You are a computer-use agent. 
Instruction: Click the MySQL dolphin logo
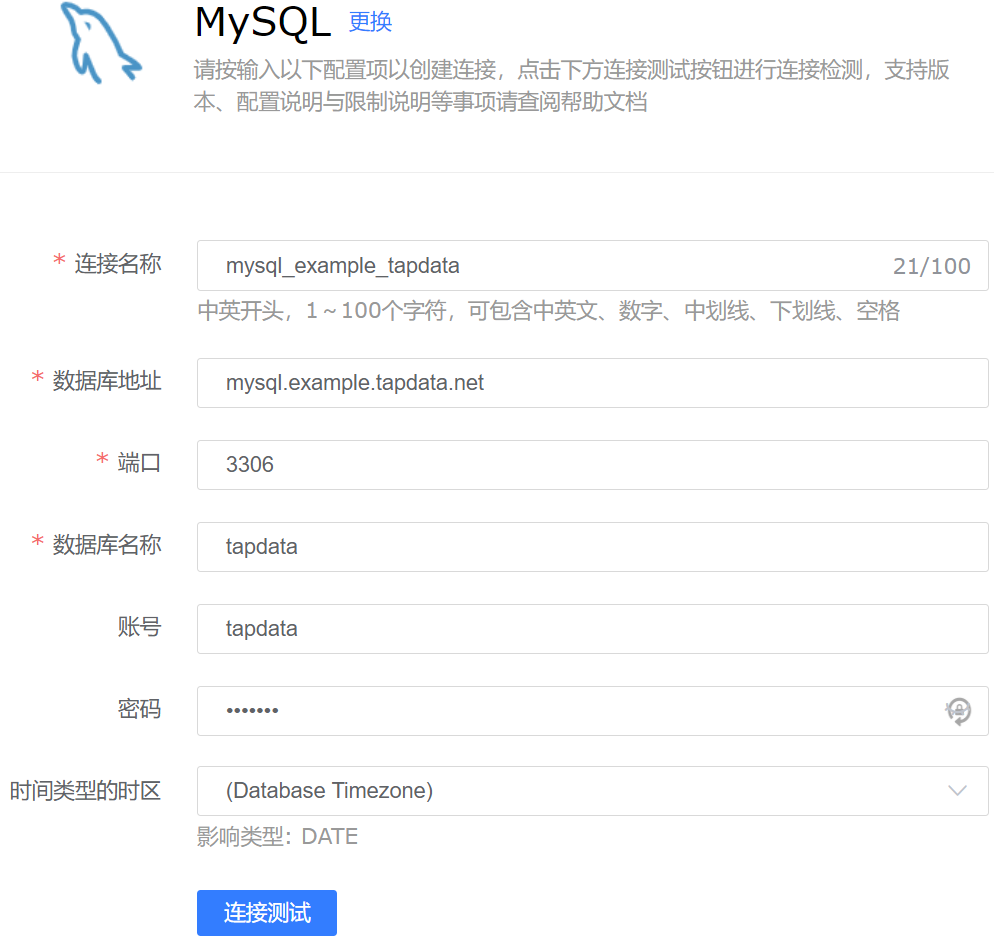[101, 43]
